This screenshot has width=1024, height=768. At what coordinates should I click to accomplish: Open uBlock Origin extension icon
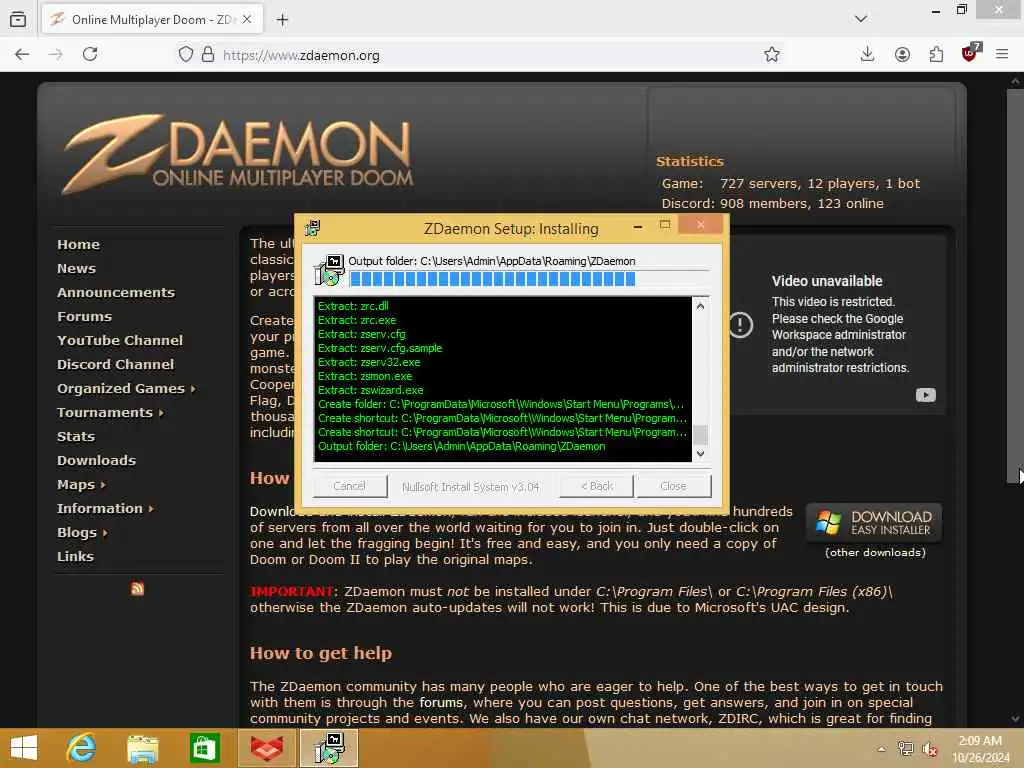pos(970,53)
